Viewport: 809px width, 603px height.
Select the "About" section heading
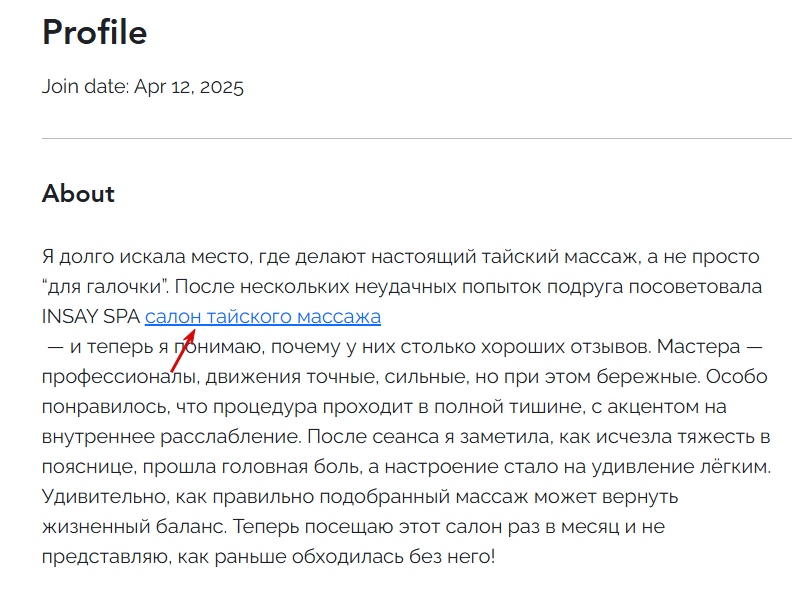78,193
